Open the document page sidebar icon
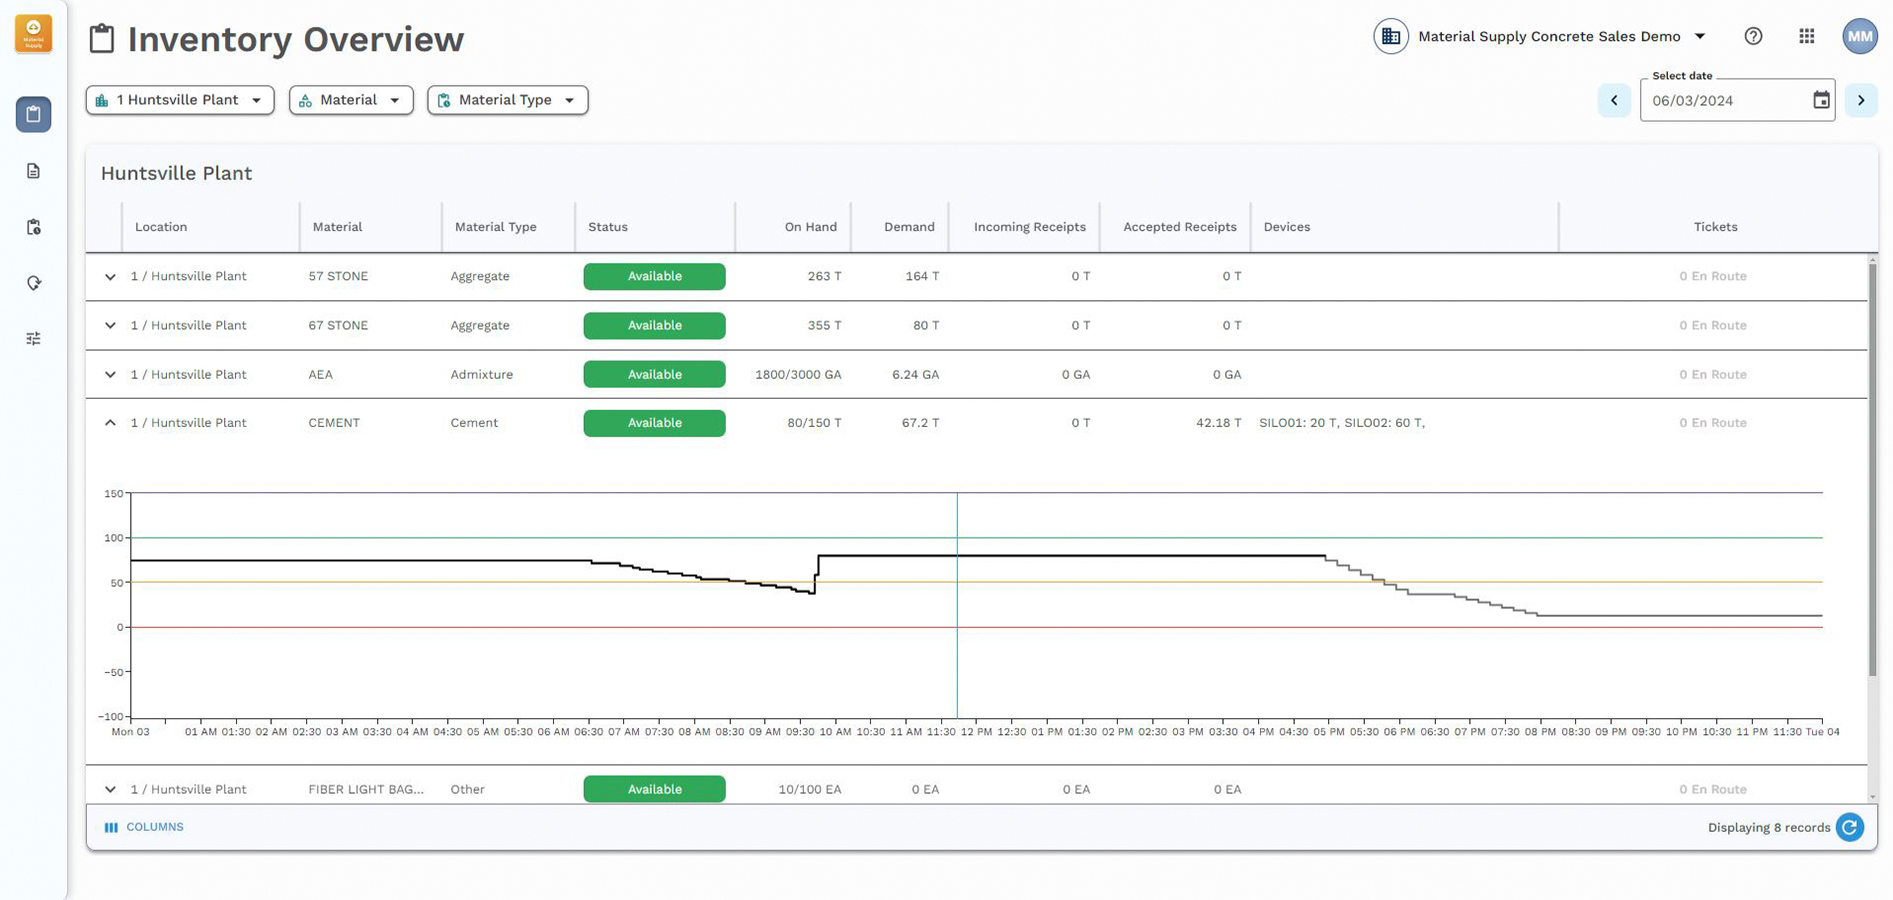Viewport: 1893px width, 900px height. click(33, 171)
